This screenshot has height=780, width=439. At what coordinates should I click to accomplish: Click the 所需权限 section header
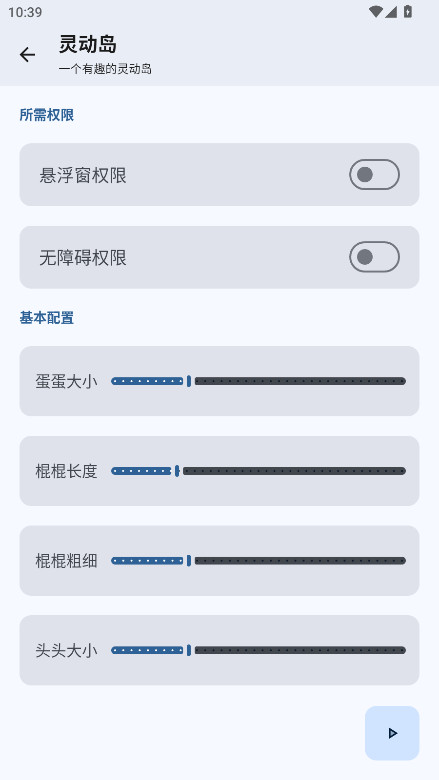tap(47, 115)
